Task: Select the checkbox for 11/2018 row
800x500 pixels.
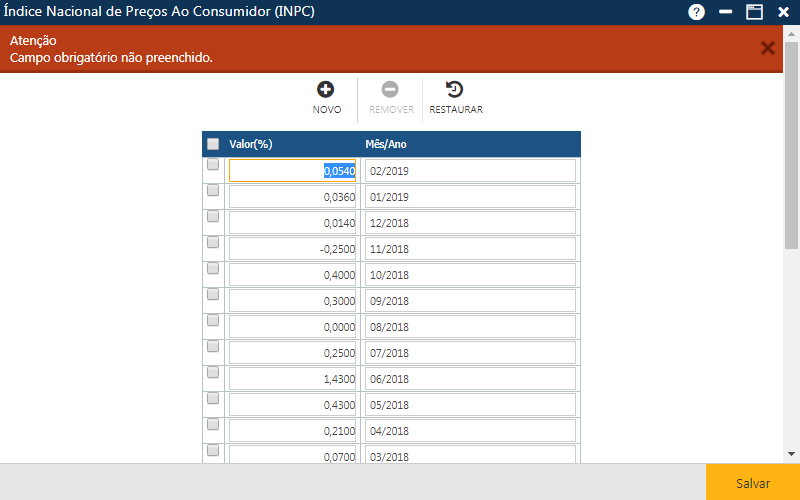Action: [x=213, y=242]
